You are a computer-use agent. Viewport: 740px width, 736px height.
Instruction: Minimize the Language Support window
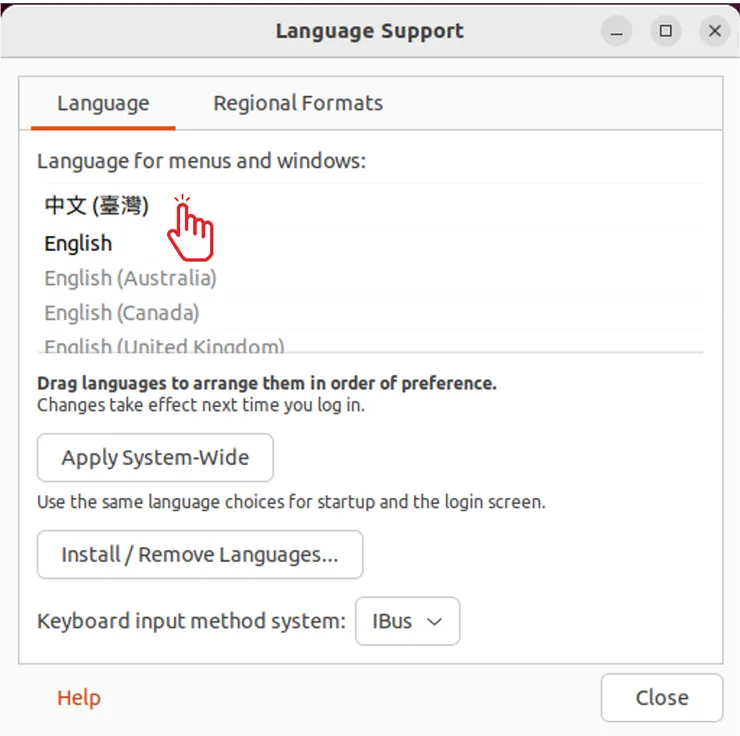[x=618, y=31]
